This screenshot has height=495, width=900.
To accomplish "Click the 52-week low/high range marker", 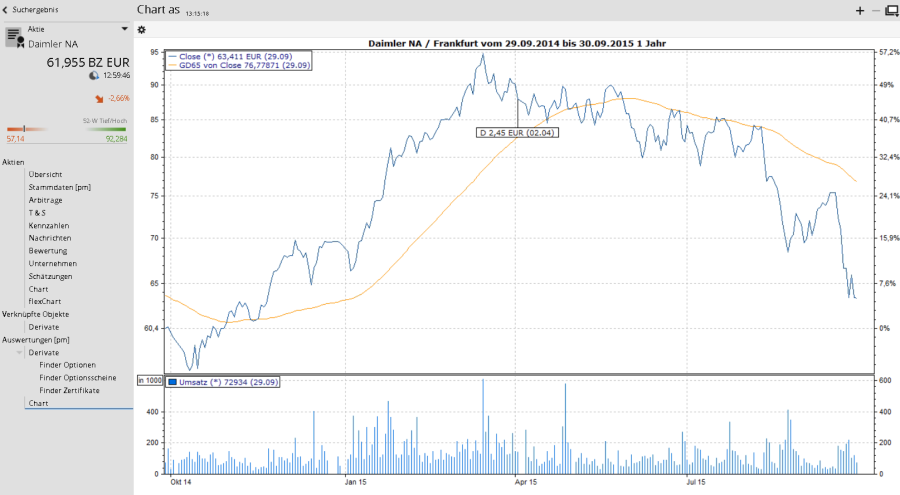I will pyautogui.click(x=24, y=129).
